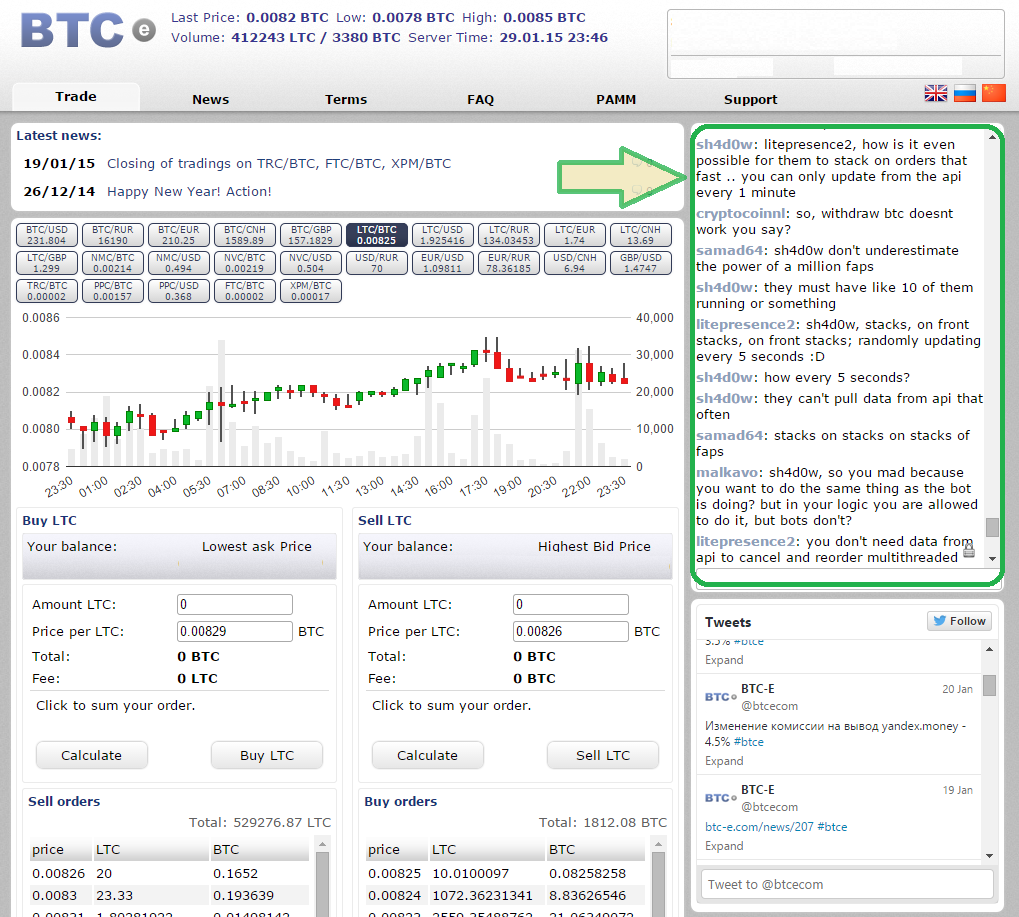Choose the BTC/GBP market
Screen dimensions: 1019x917
click(x=311, y=235)
